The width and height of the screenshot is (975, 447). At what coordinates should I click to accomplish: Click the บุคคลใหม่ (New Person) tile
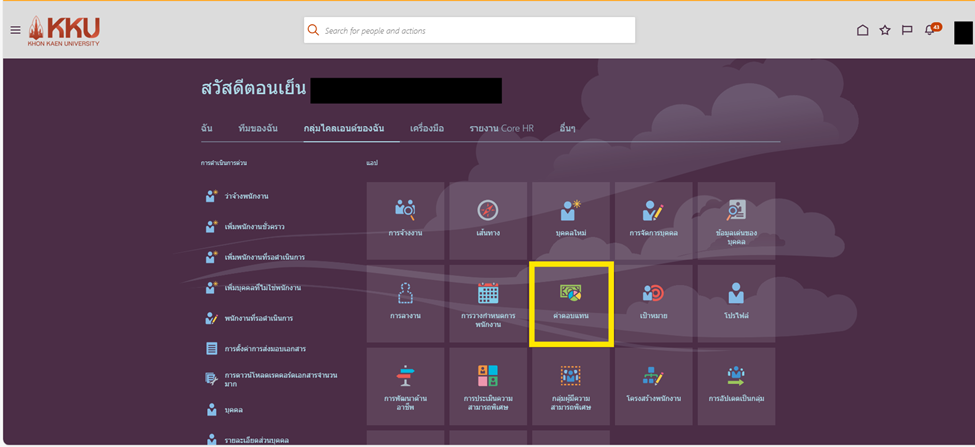571,220
